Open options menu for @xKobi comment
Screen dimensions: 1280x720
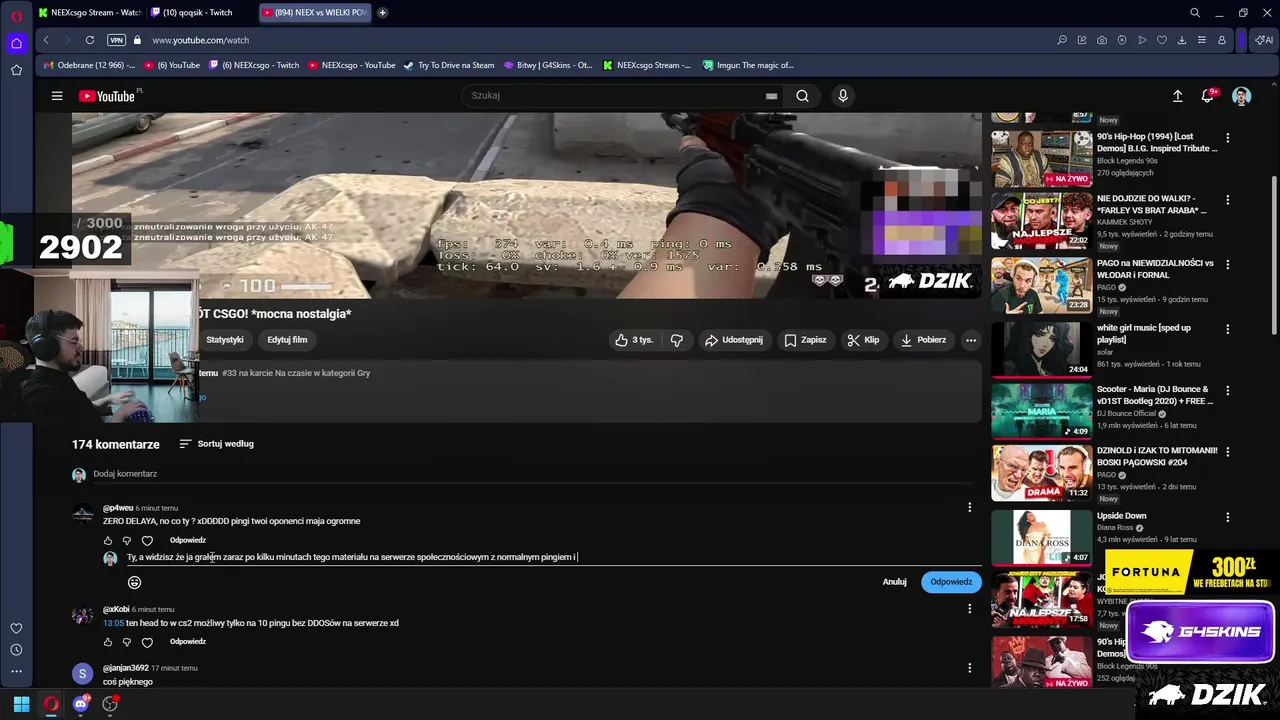tap(969, 608)
